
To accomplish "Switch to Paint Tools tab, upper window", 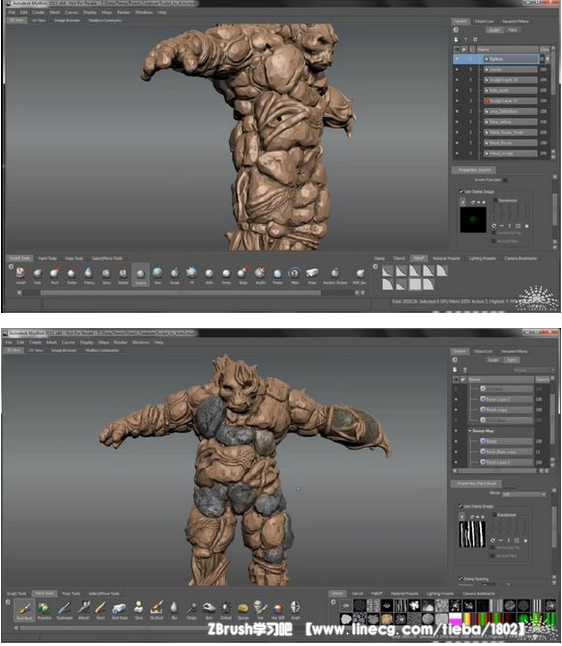I will (x=47, y=258).
